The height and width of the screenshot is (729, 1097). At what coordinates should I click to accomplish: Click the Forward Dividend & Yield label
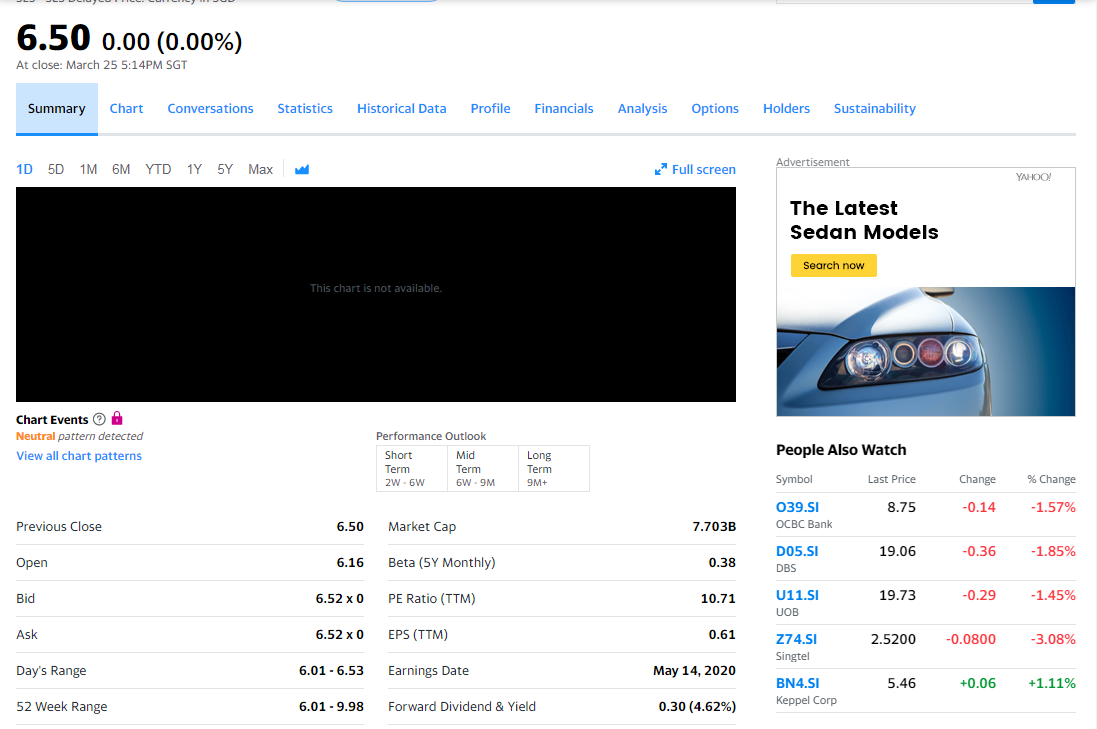(x=462, y=707)
